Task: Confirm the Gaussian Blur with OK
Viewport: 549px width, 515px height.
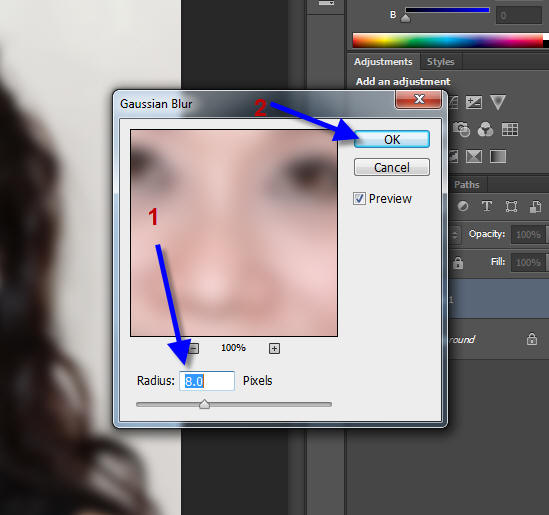Action: point(392,139)
